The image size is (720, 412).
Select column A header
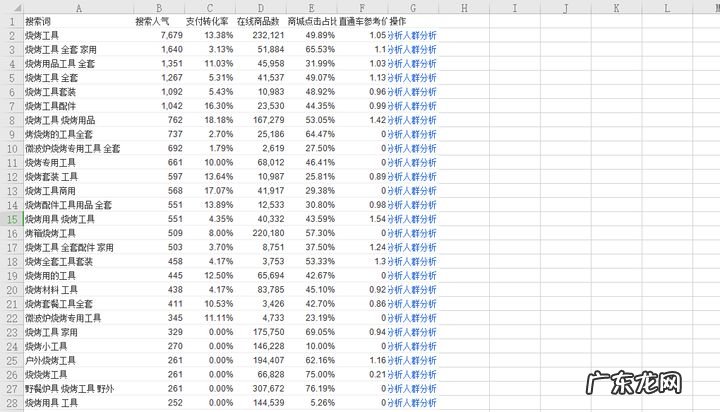79,8
